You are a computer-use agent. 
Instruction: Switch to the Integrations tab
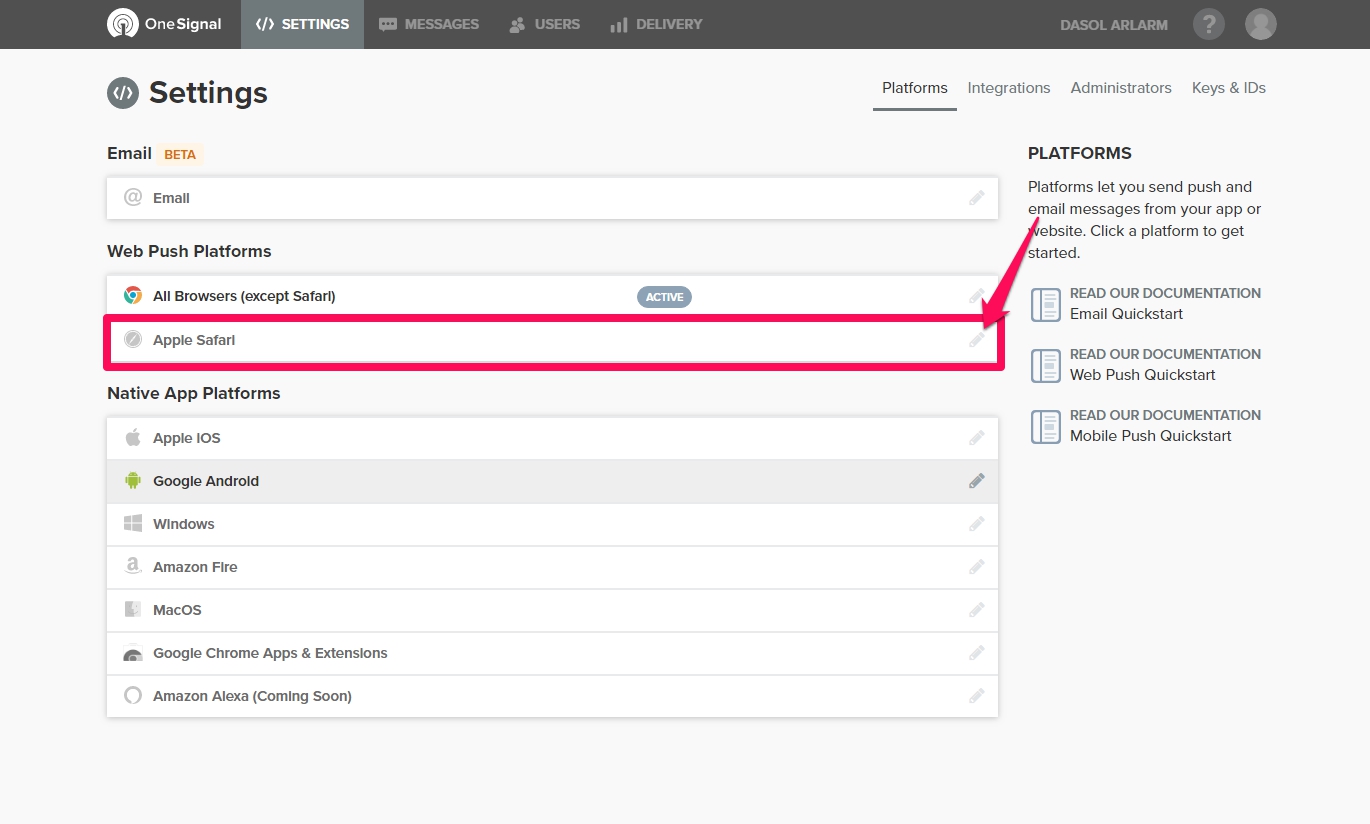(1008, 88)
